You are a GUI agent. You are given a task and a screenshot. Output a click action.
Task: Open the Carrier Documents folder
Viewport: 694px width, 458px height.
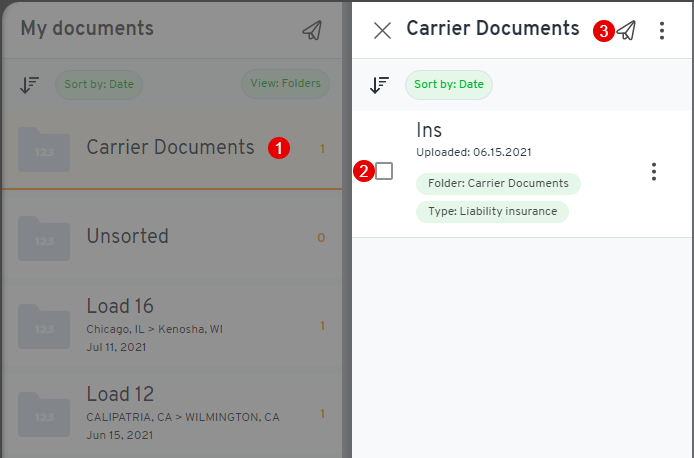170,148
